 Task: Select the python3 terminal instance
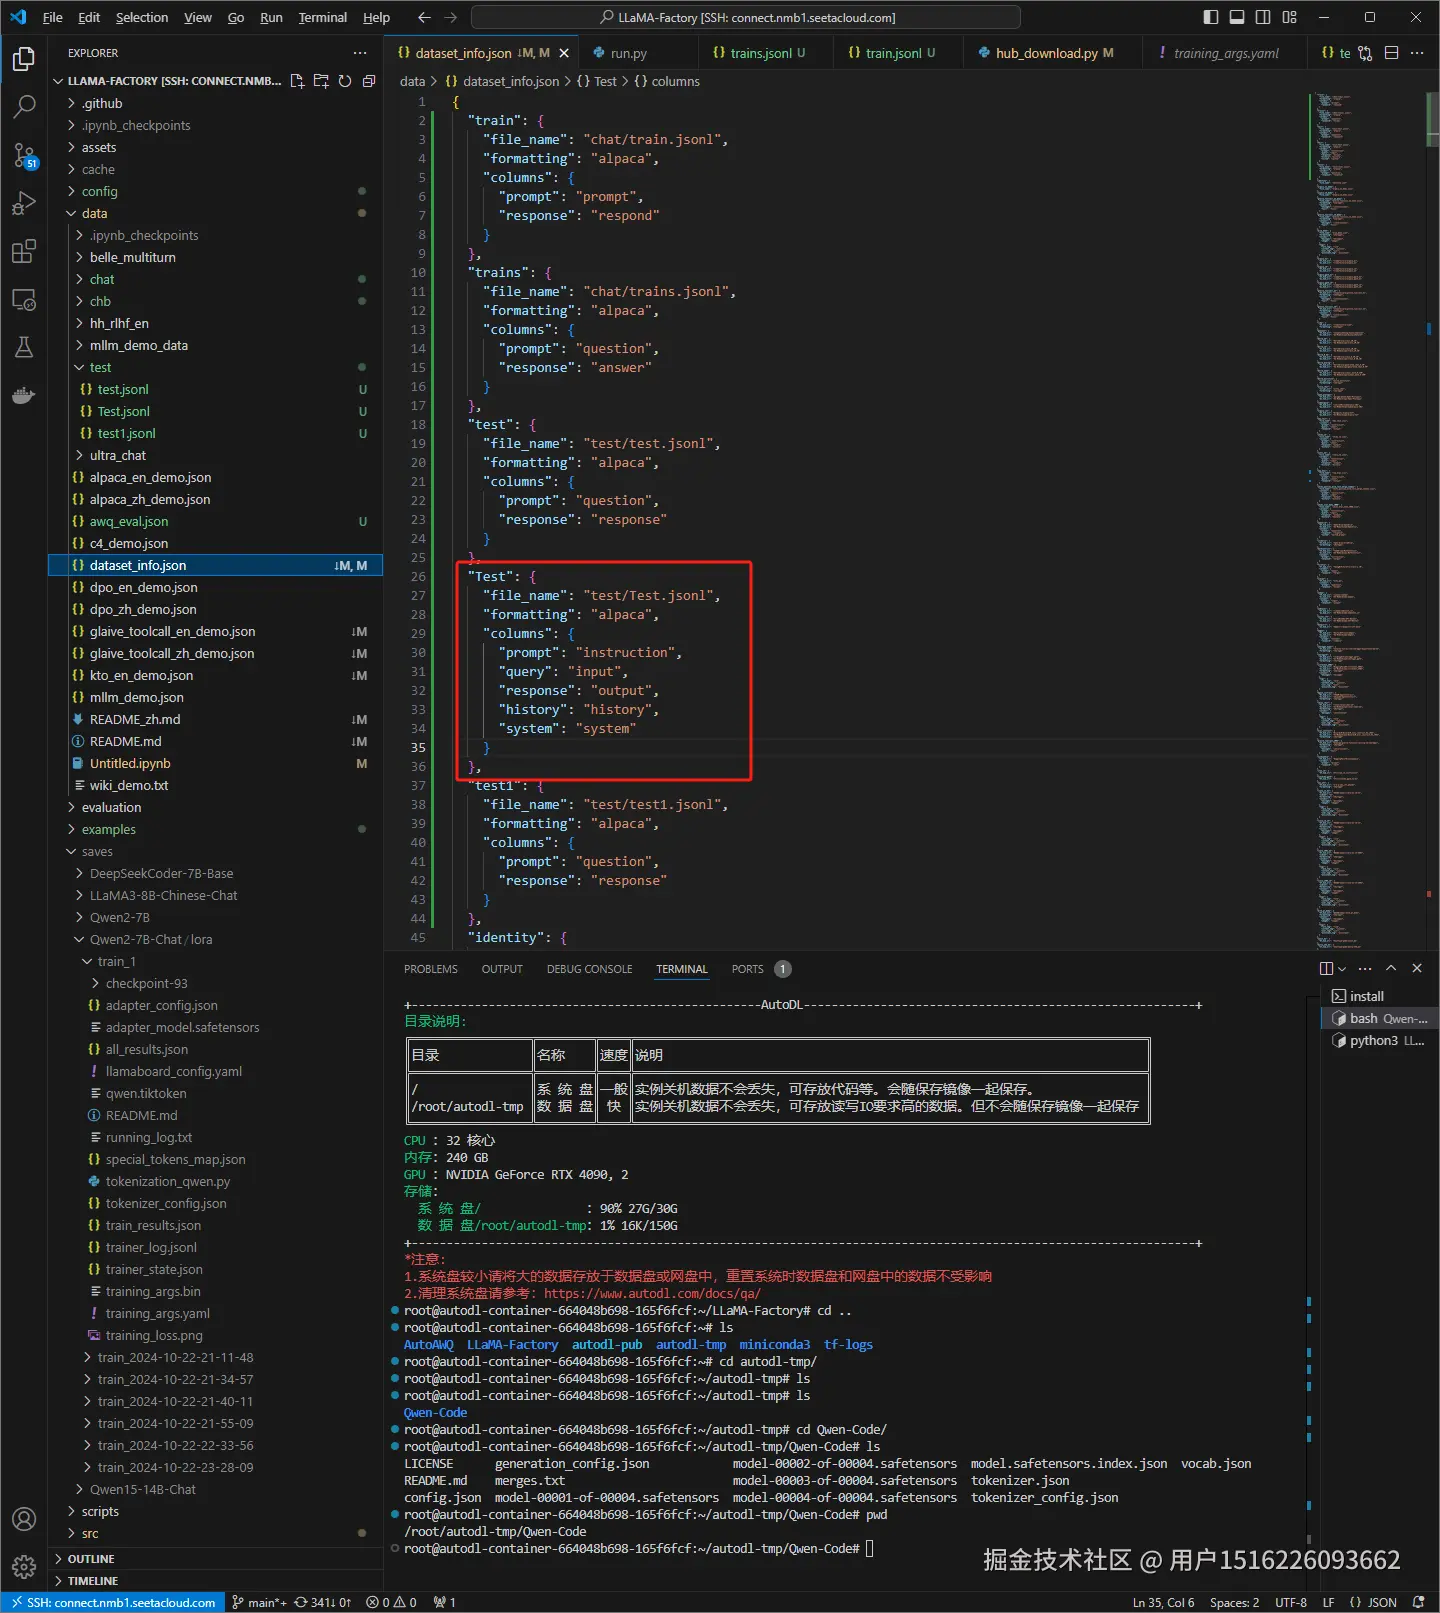coord(1379,1040)
